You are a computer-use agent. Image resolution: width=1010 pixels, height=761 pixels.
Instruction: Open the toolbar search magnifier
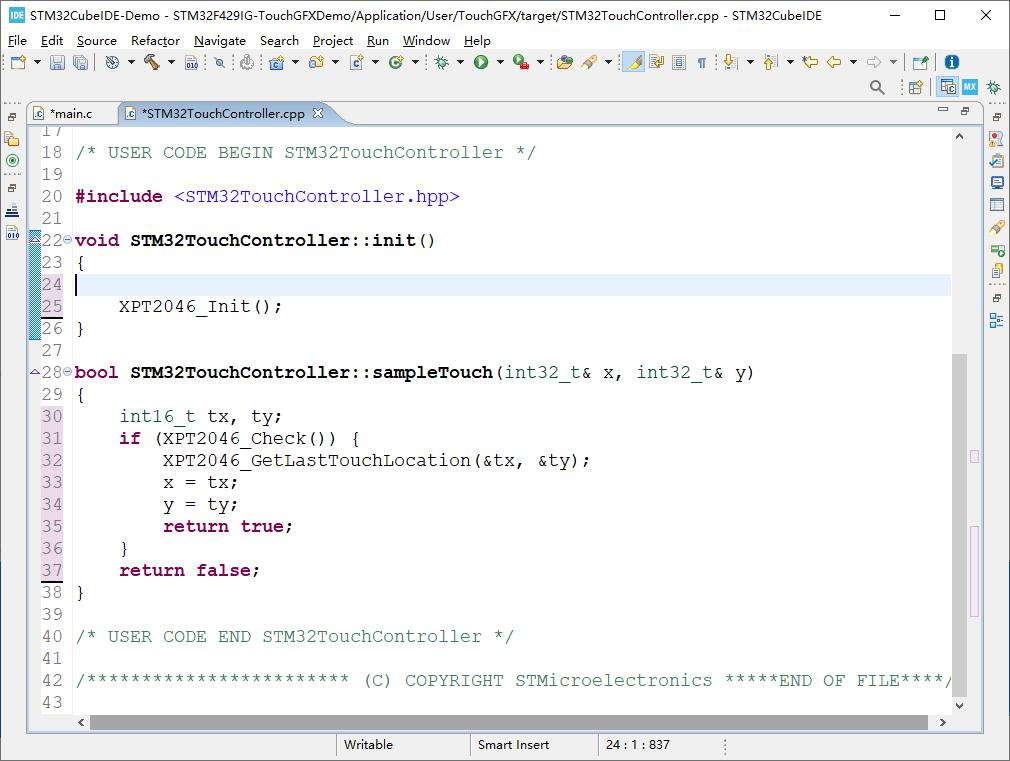pos(877,88)
